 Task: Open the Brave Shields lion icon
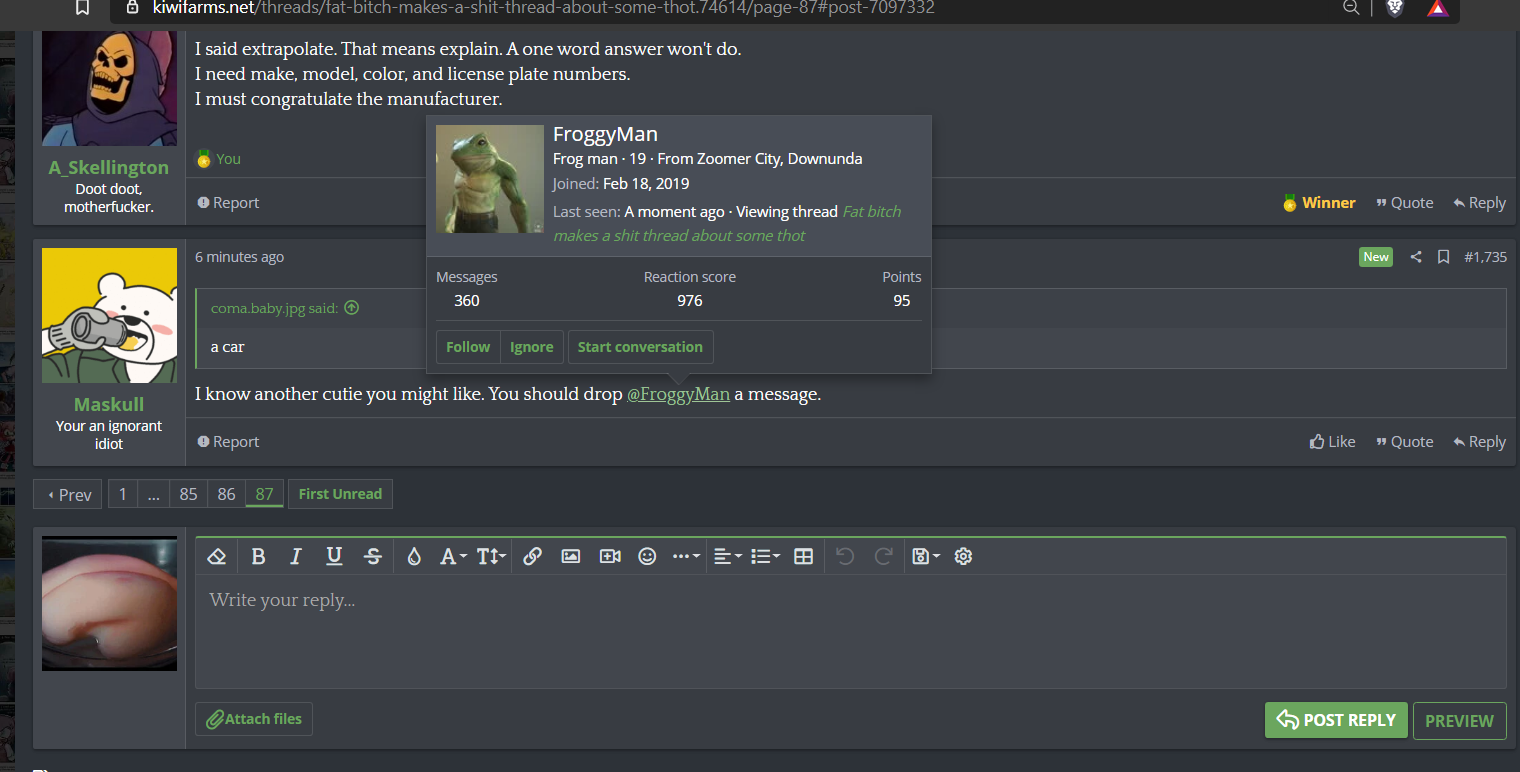point(1395,8)
